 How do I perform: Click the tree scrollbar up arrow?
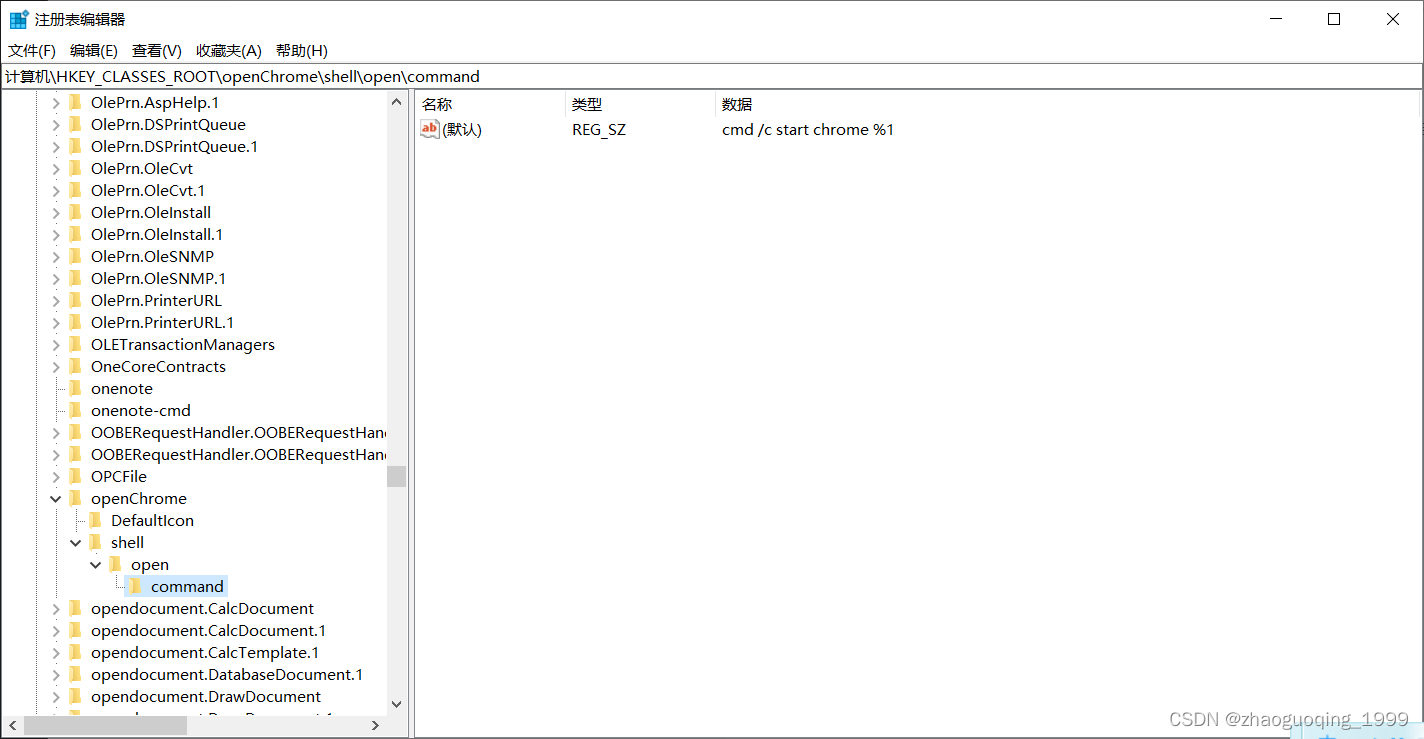(396, 102)
